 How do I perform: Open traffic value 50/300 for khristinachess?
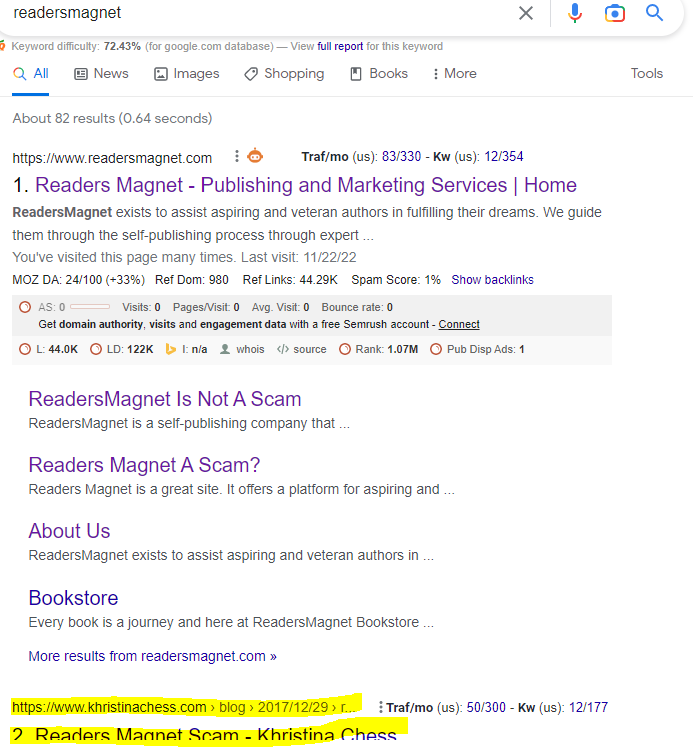486,707
